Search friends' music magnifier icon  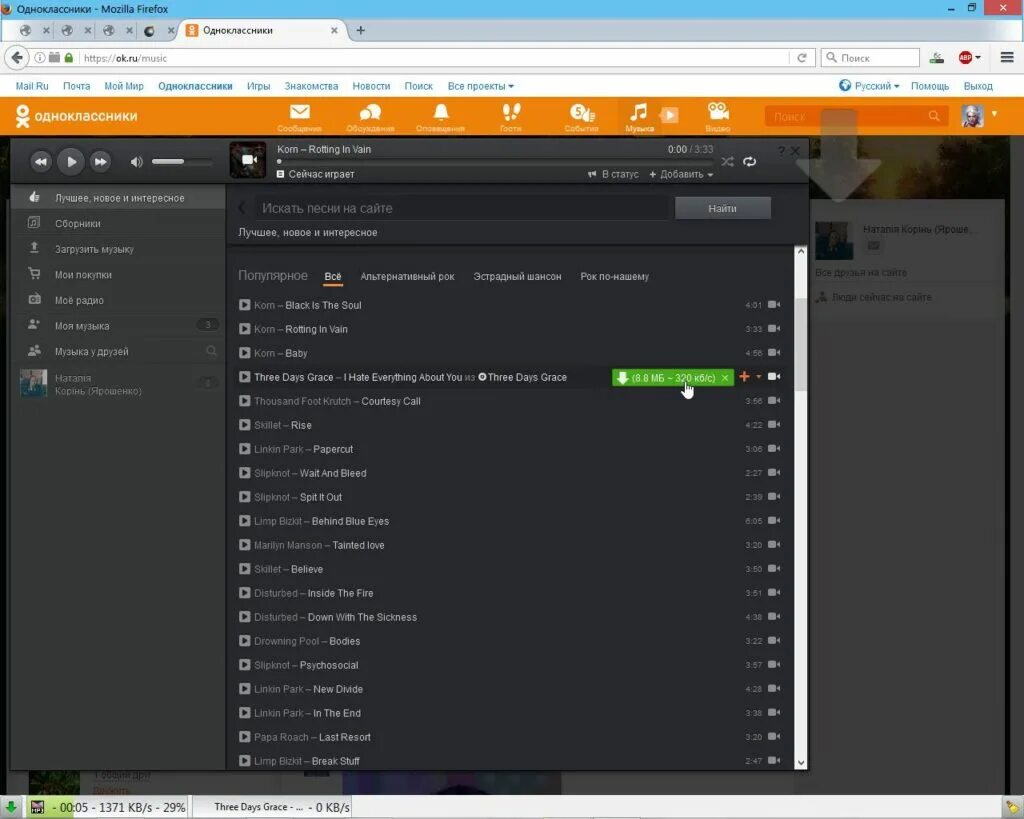click(211, 351)
